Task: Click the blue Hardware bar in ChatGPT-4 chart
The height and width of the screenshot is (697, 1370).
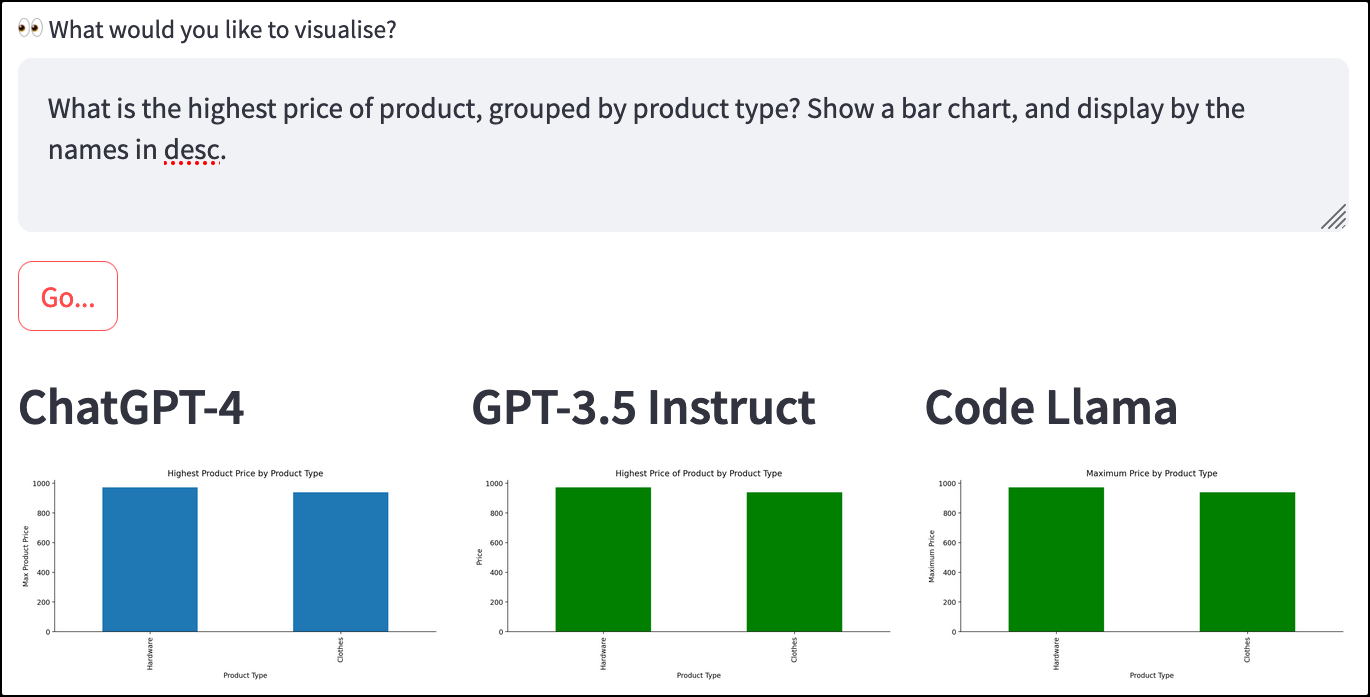Action: coord(150,559)
